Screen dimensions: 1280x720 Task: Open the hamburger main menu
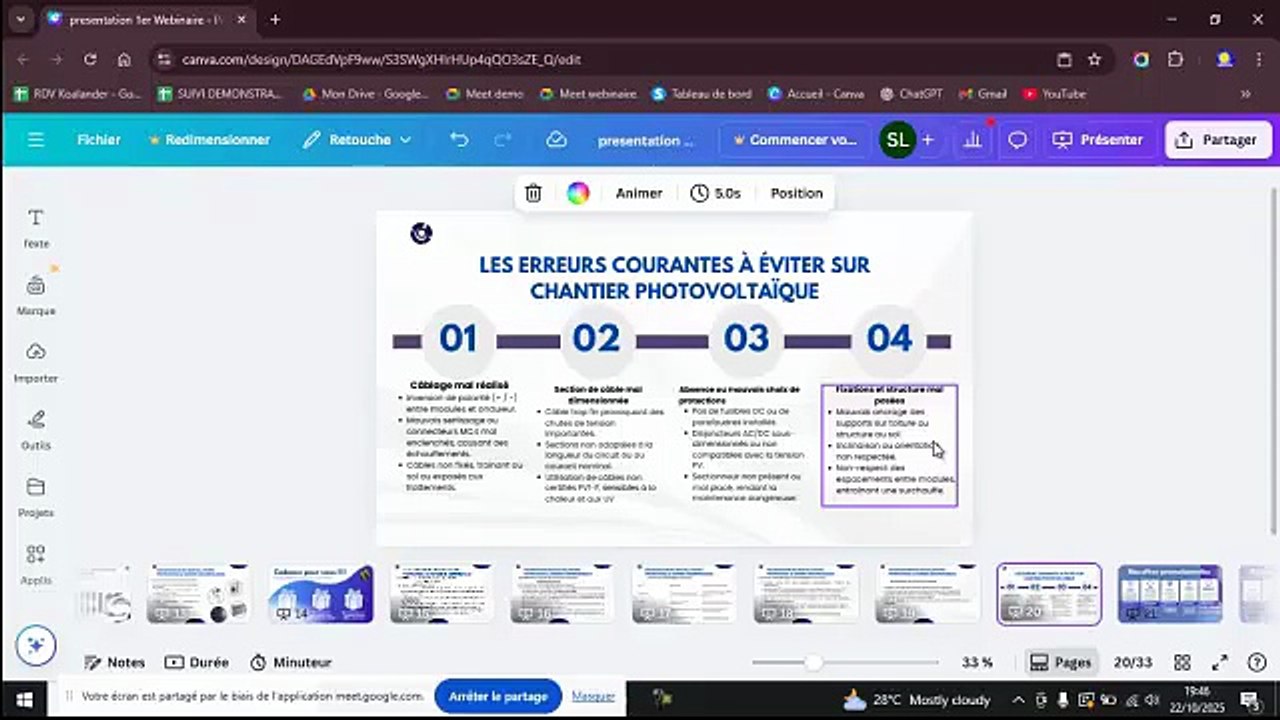click(36, 140)
